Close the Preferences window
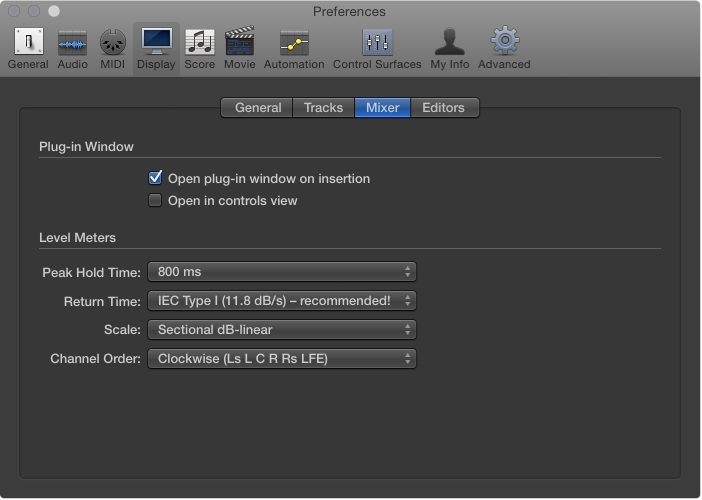Viewport: 702px width, 500px height. (x=14, y=11)
